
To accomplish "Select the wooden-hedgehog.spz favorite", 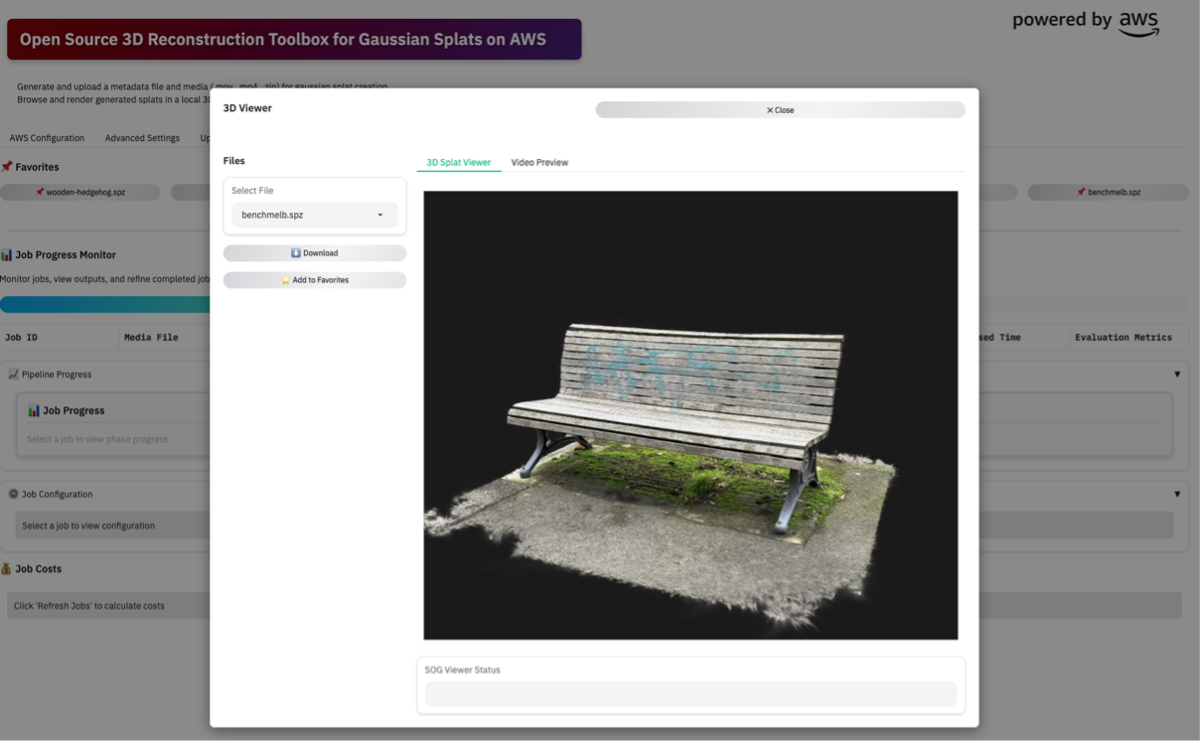I will point(80,192).
